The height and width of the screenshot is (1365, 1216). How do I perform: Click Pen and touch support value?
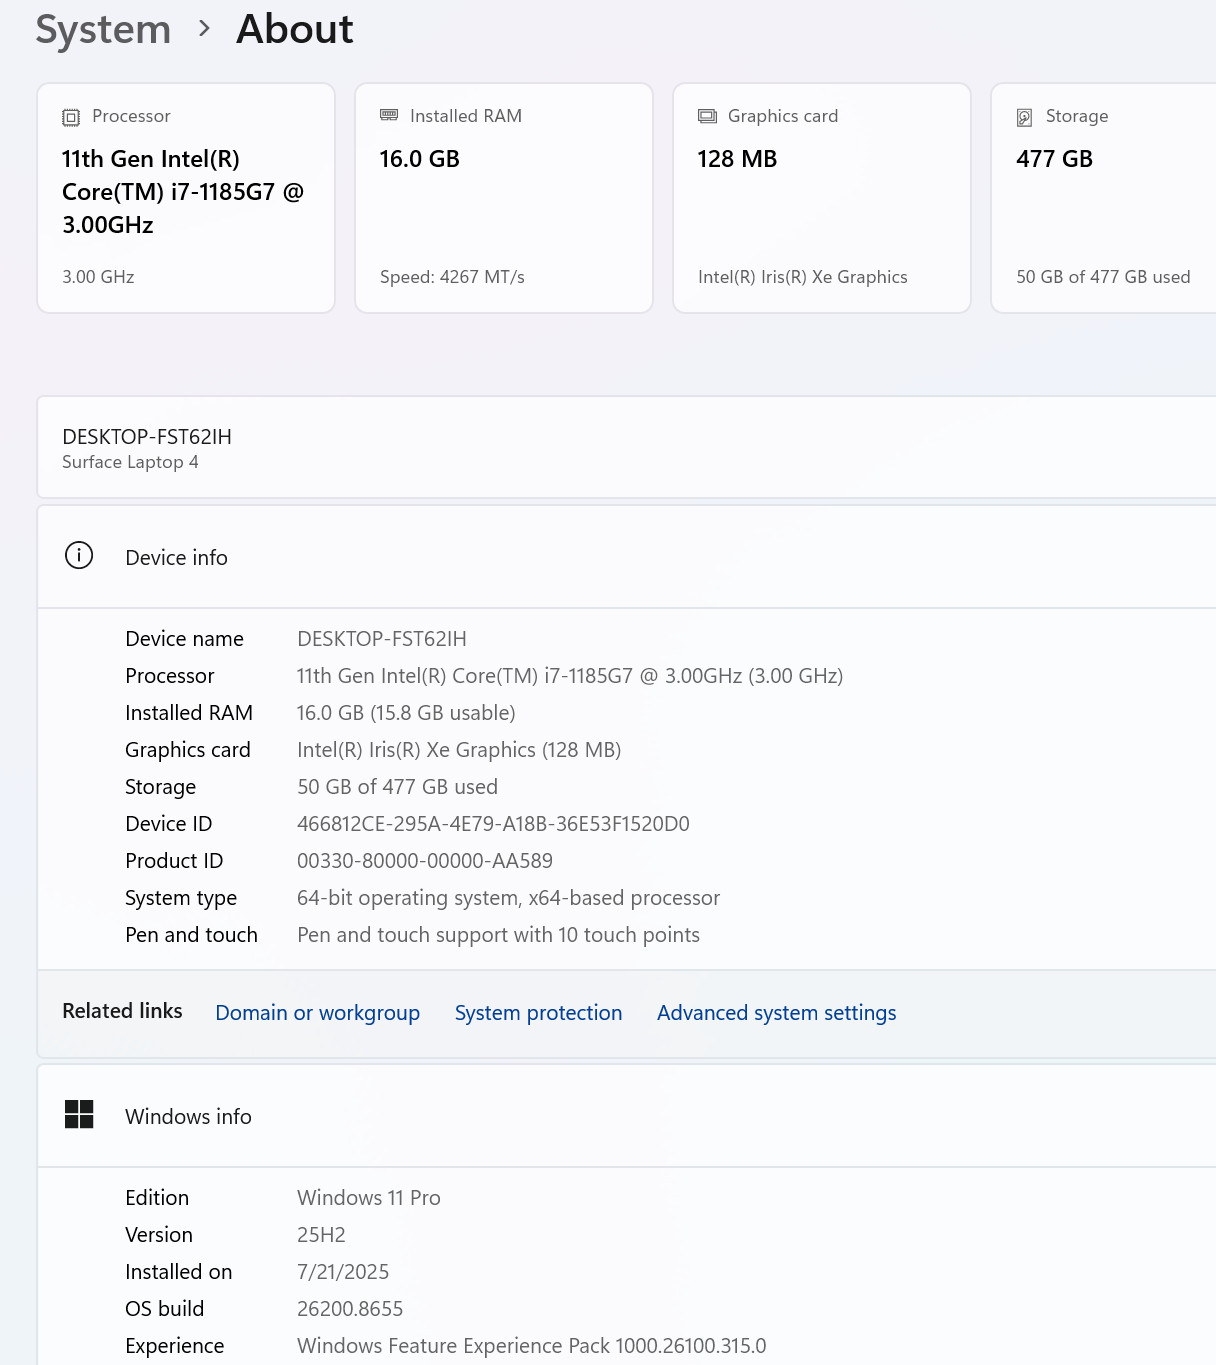[x=498, y=935]
